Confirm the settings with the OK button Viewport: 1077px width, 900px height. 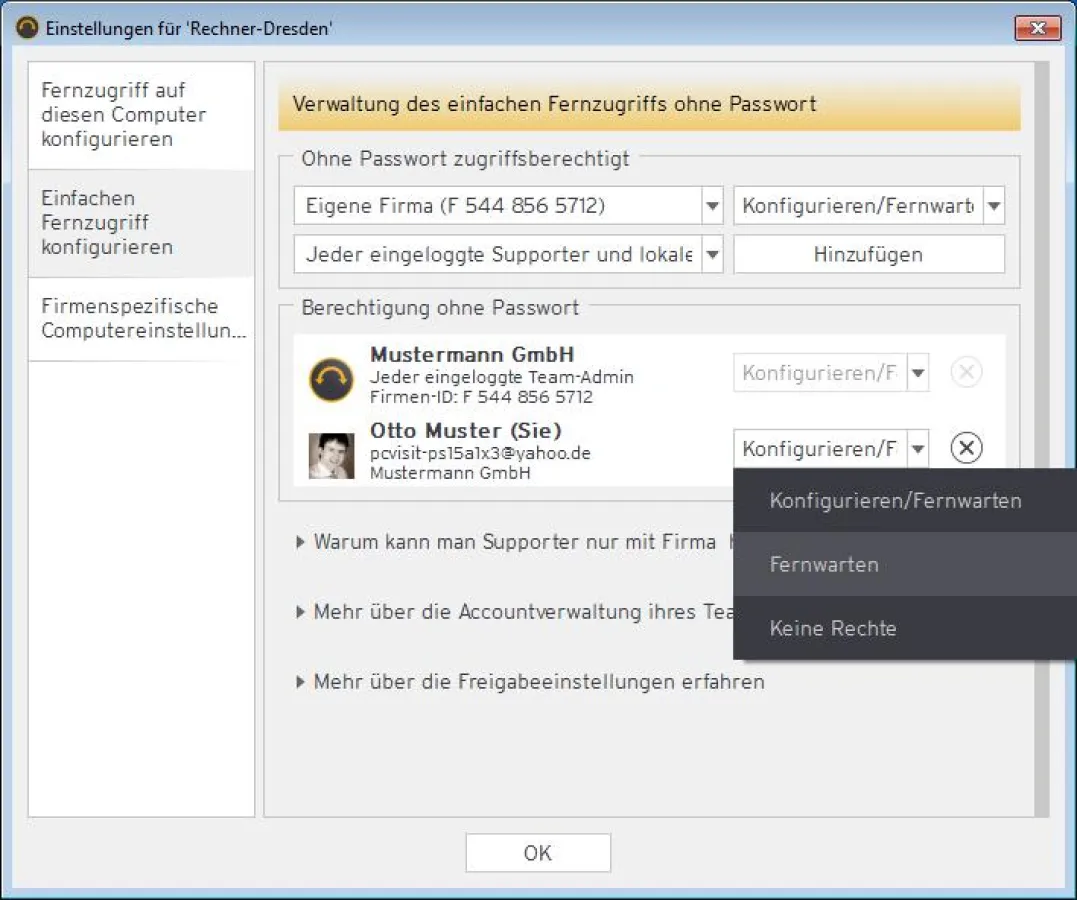coord(538,853)
